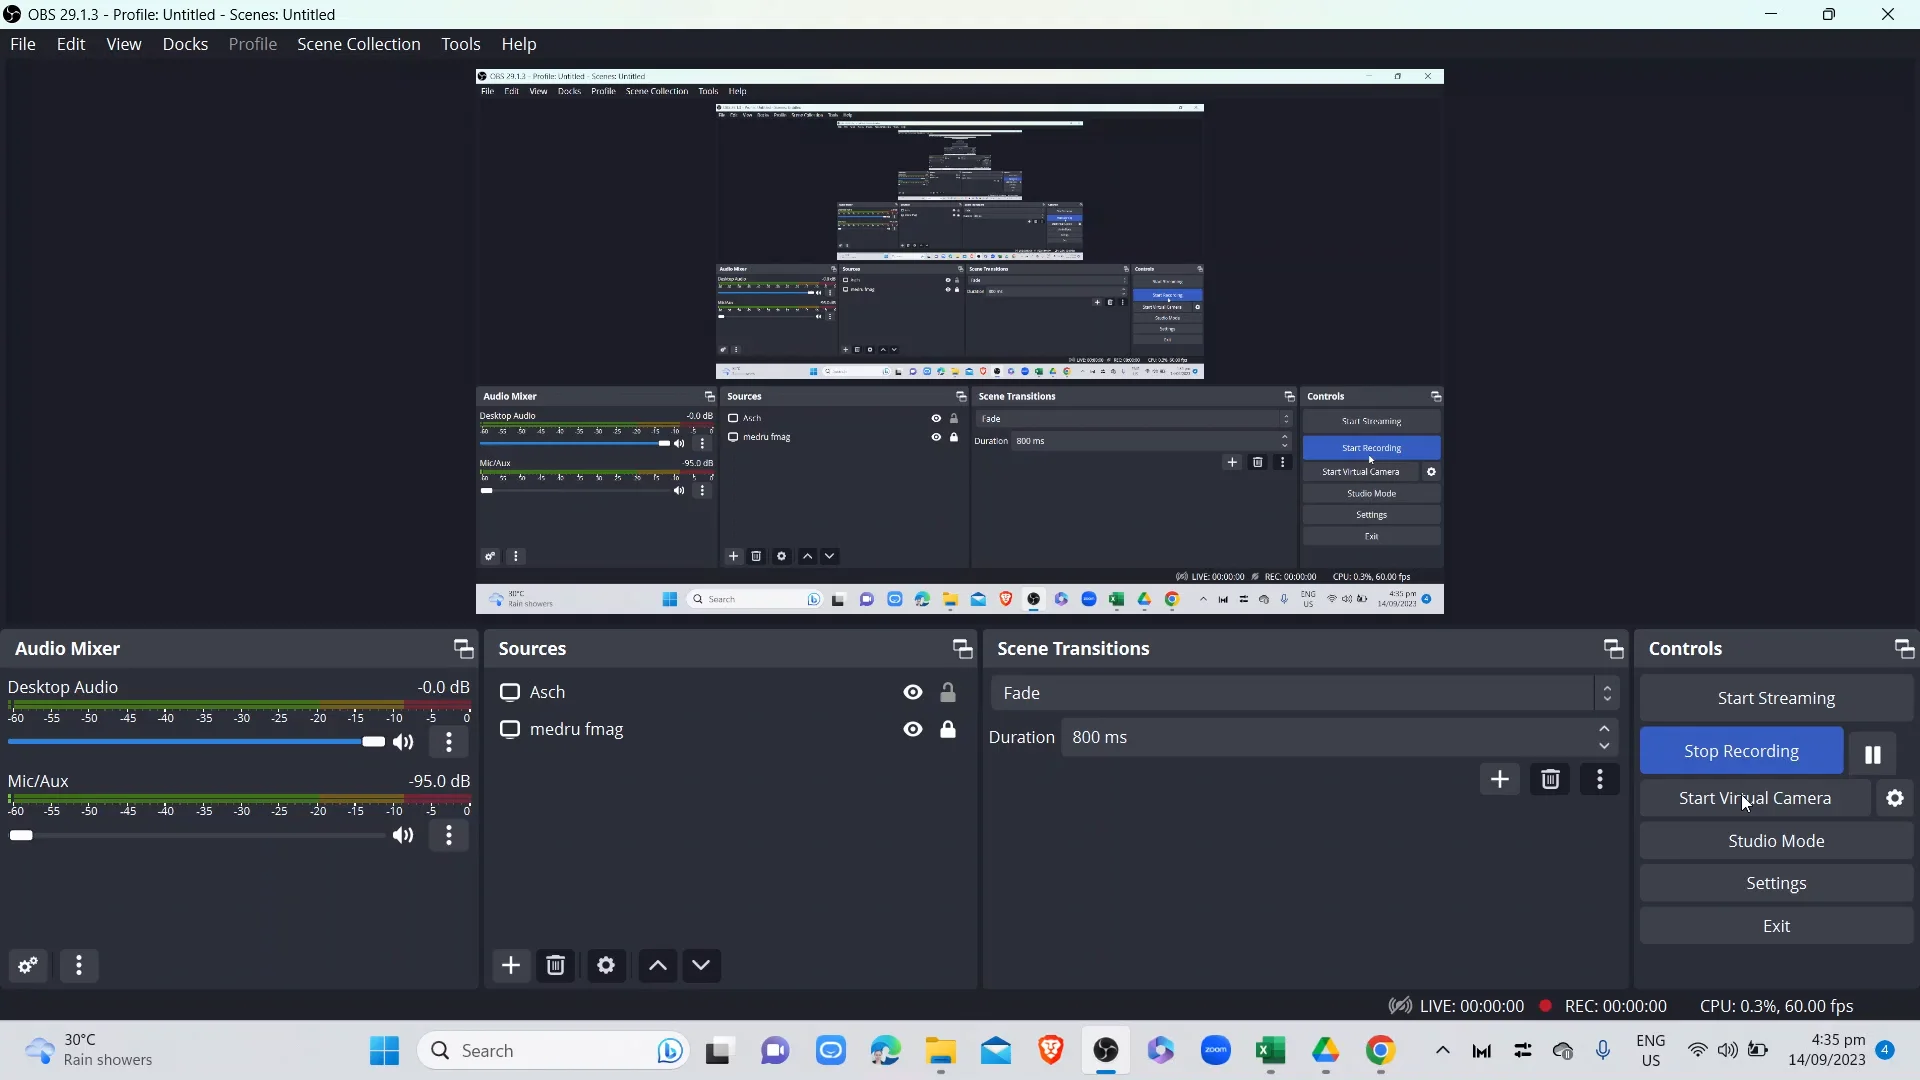Move source down using arrow icon

(x=701, y=965)
